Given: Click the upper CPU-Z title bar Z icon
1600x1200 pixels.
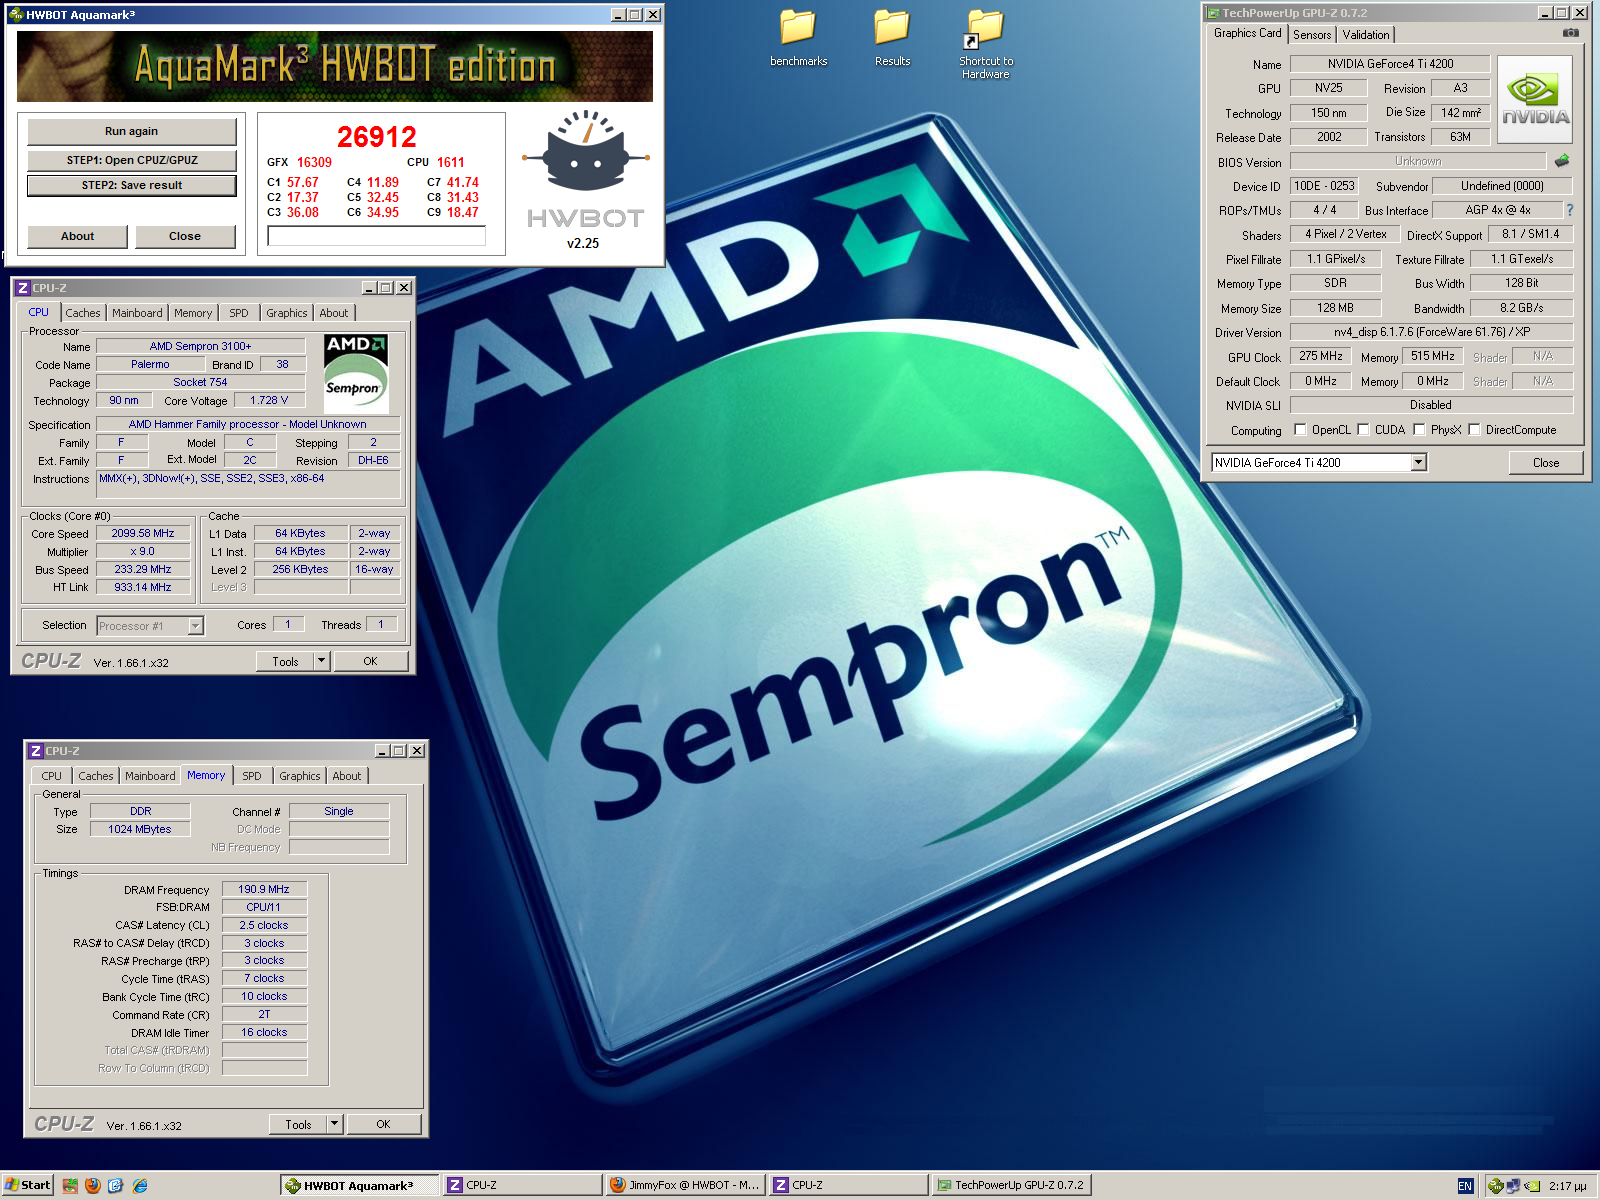Looking at the screenshot, I should [23, 288].
